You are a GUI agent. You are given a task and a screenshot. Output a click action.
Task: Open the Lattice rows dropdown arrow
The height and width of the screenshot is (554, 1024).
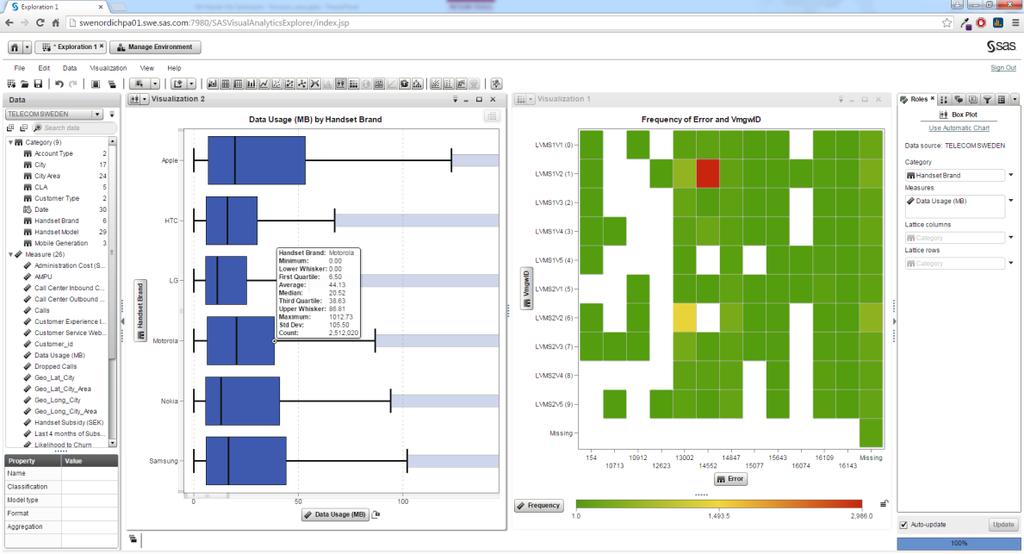pyautogui.click(x=1011, y=263)
